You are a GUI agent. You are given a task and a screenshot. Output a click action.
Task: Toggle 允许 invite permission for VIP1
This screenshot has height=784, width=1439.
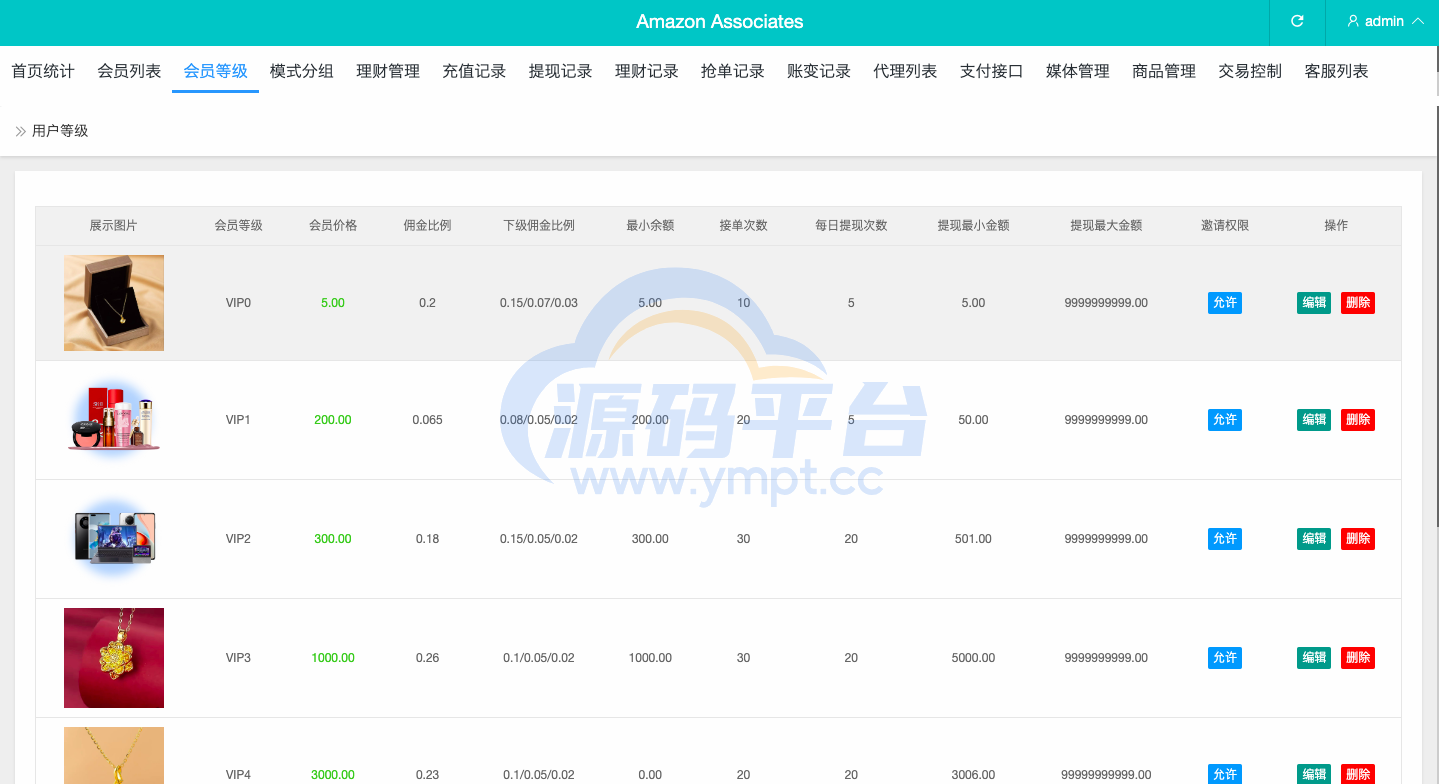[1225, 420]
